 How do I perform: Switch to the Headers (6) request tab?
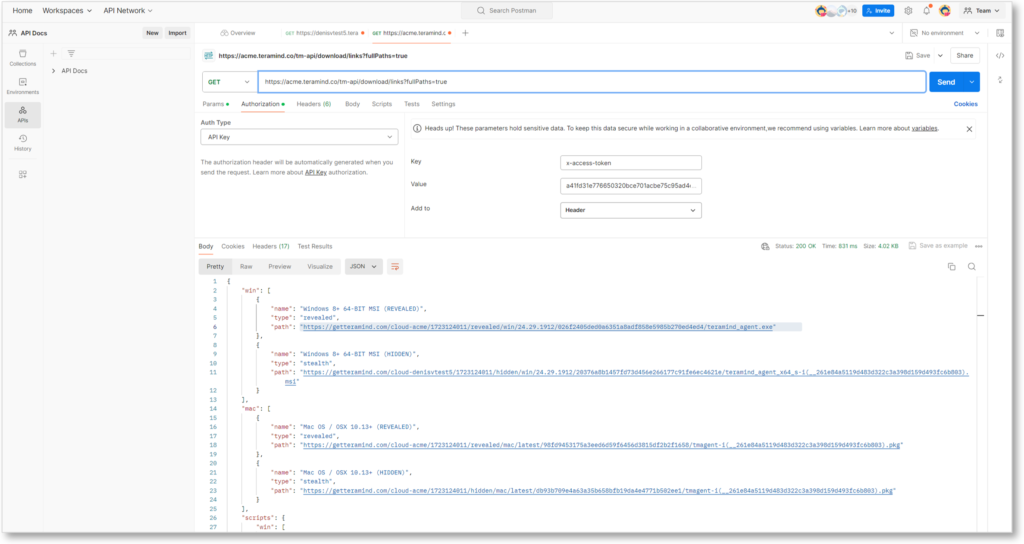coord(313,104)
